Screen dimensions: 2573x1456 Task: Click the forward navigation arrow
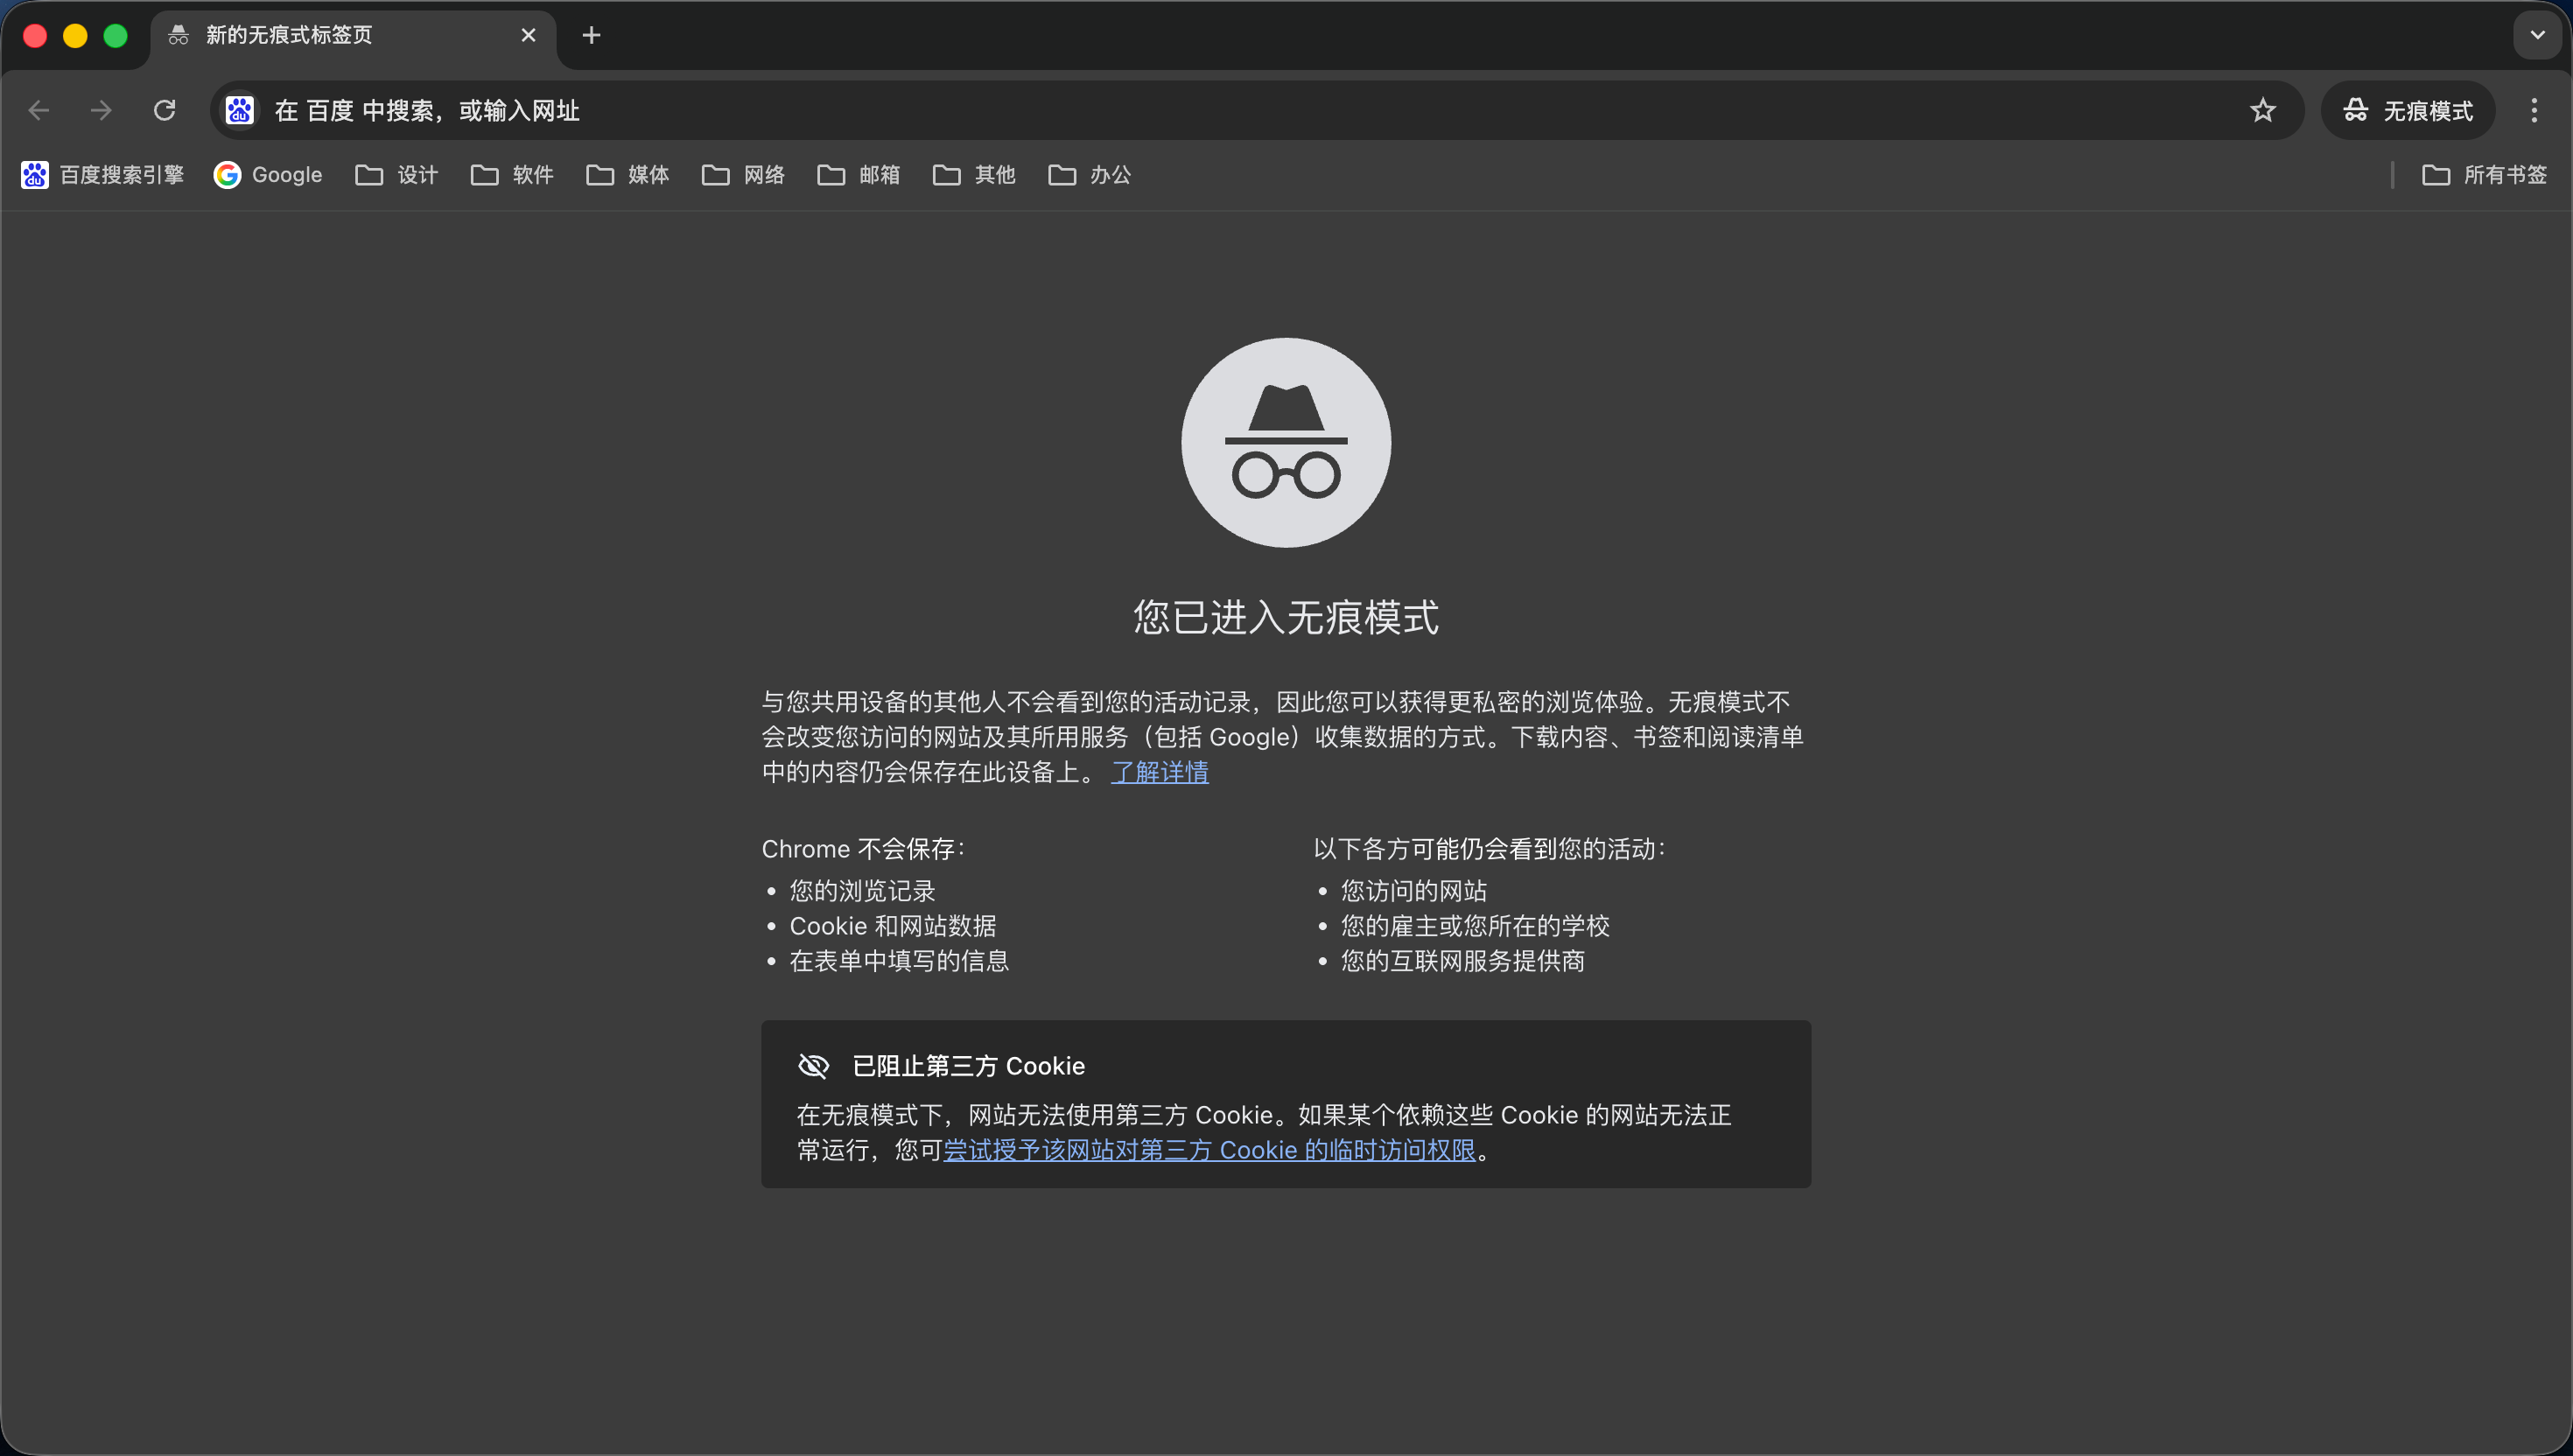[x=101, y=110]
